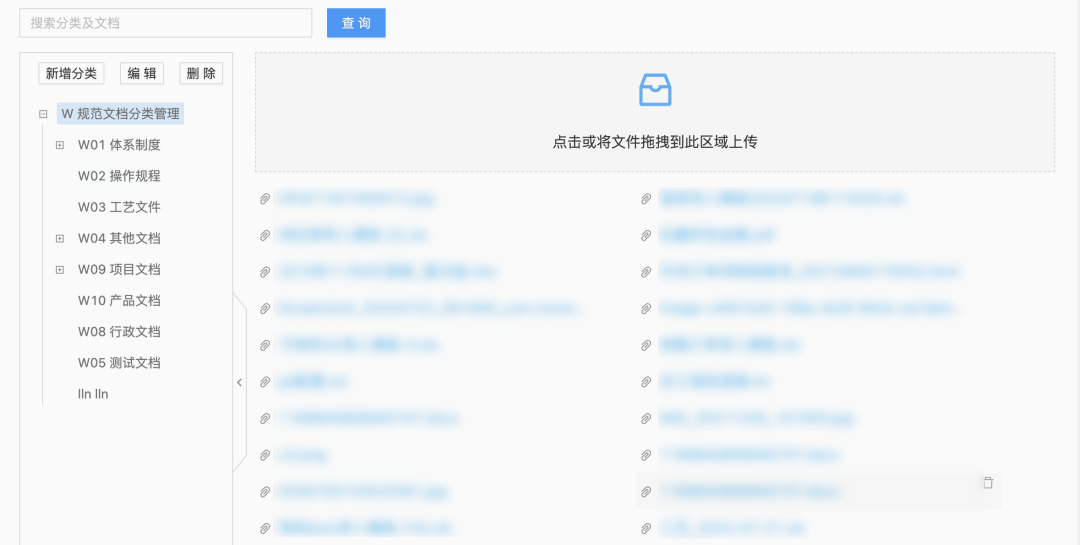Click the paperclip icon beside the image- file
1080x545 pixels.
(x=646, y=309)
